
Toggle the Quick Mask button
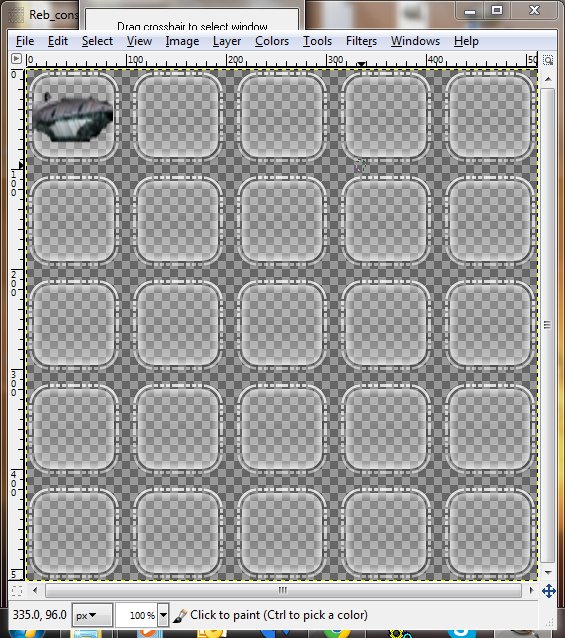point(17,590)
